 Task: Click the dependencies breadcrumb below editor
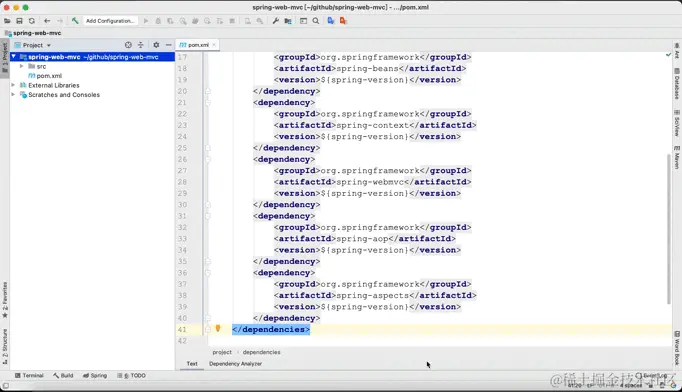(261, 352)
